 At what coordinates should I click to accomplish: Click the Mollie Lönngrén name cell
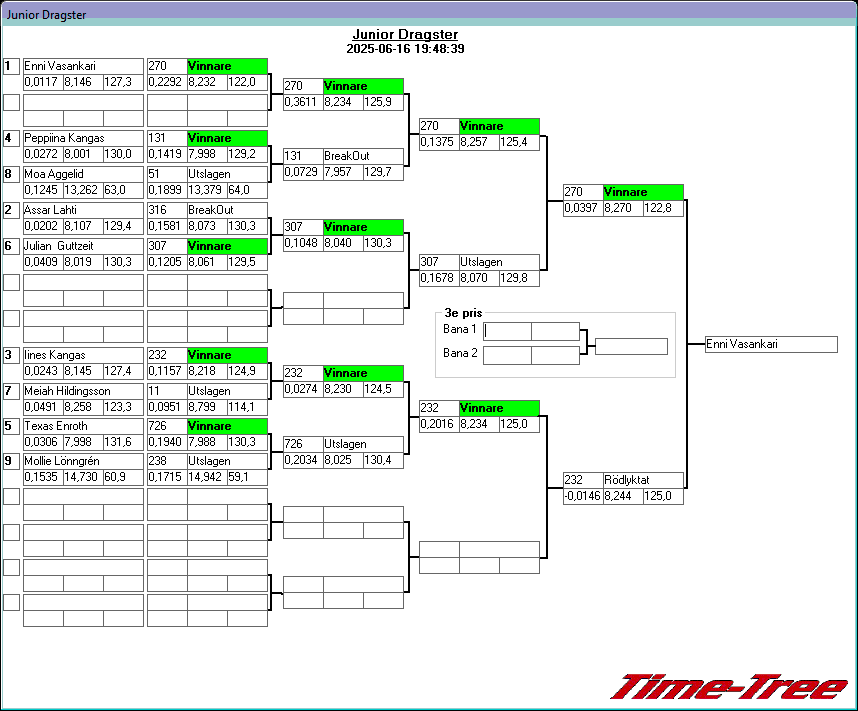(x=83, y=461)
